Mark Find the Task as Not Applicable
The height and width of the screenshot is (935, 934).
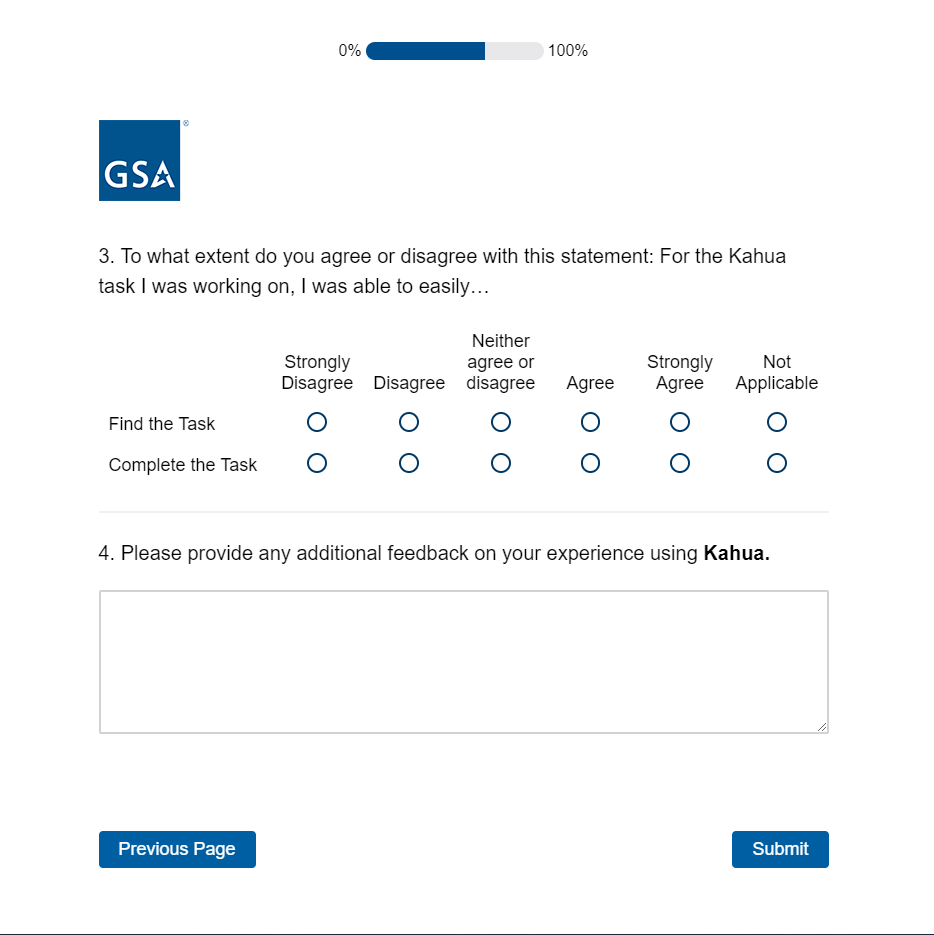coord(777,422)
